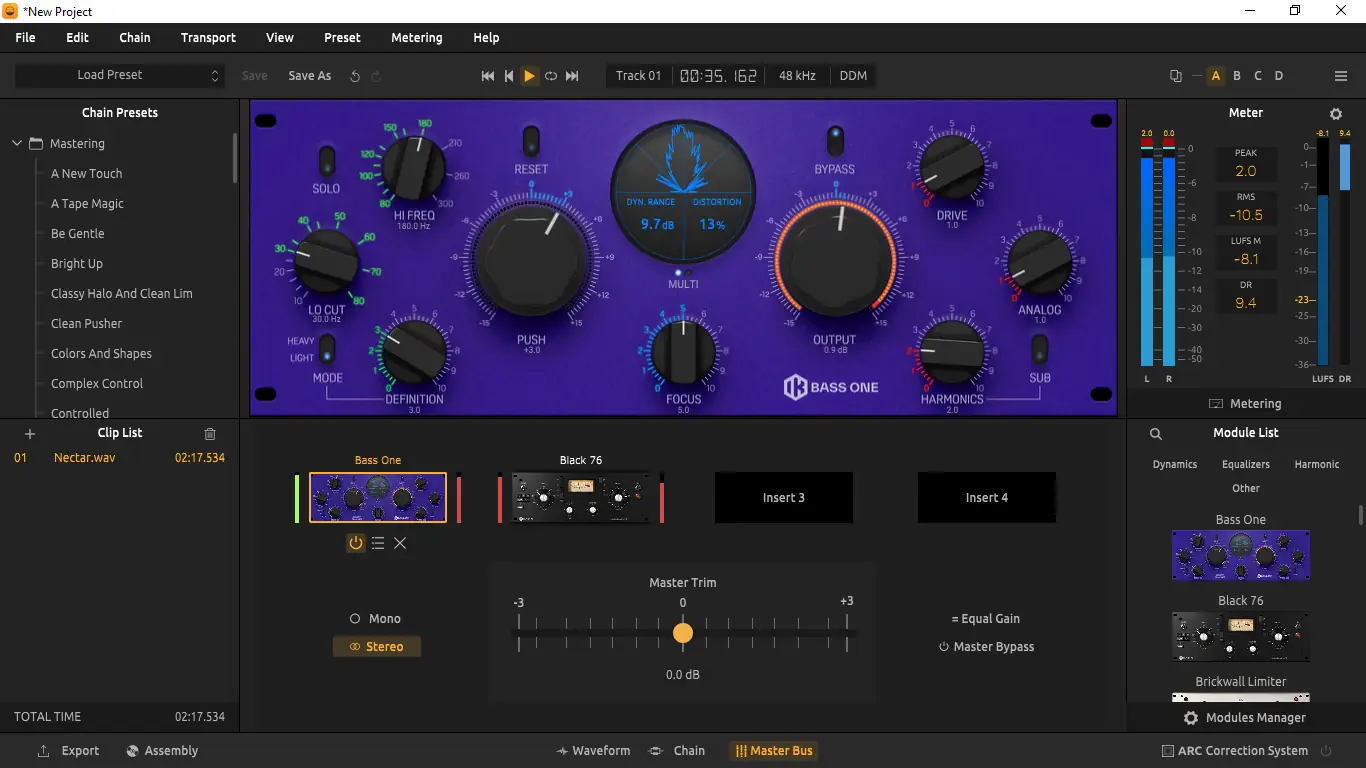Open the Assembly view
Screen dimensions: 1366x768
(163, 751)
